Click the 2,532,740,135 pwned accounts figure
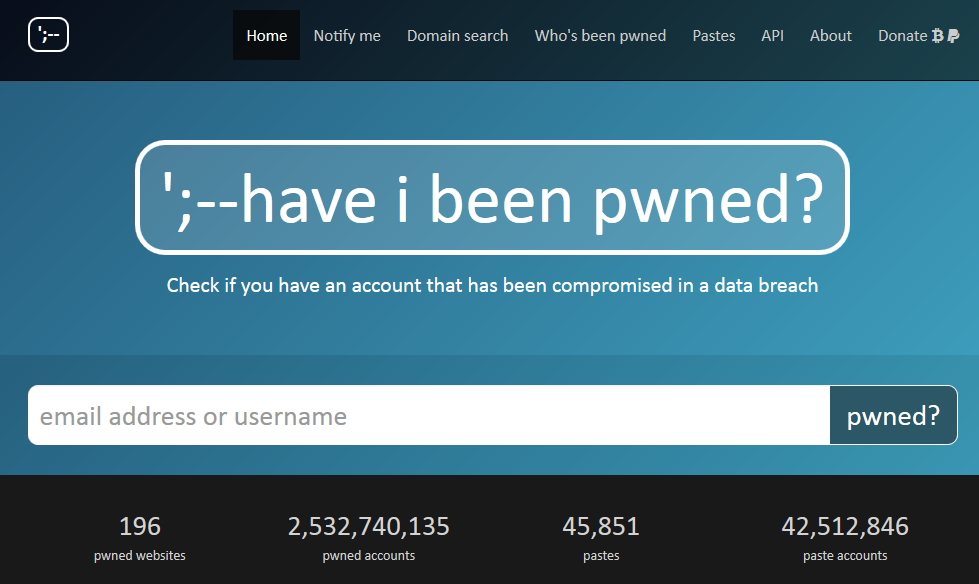The image size is (979, 584). coord(368,527)
